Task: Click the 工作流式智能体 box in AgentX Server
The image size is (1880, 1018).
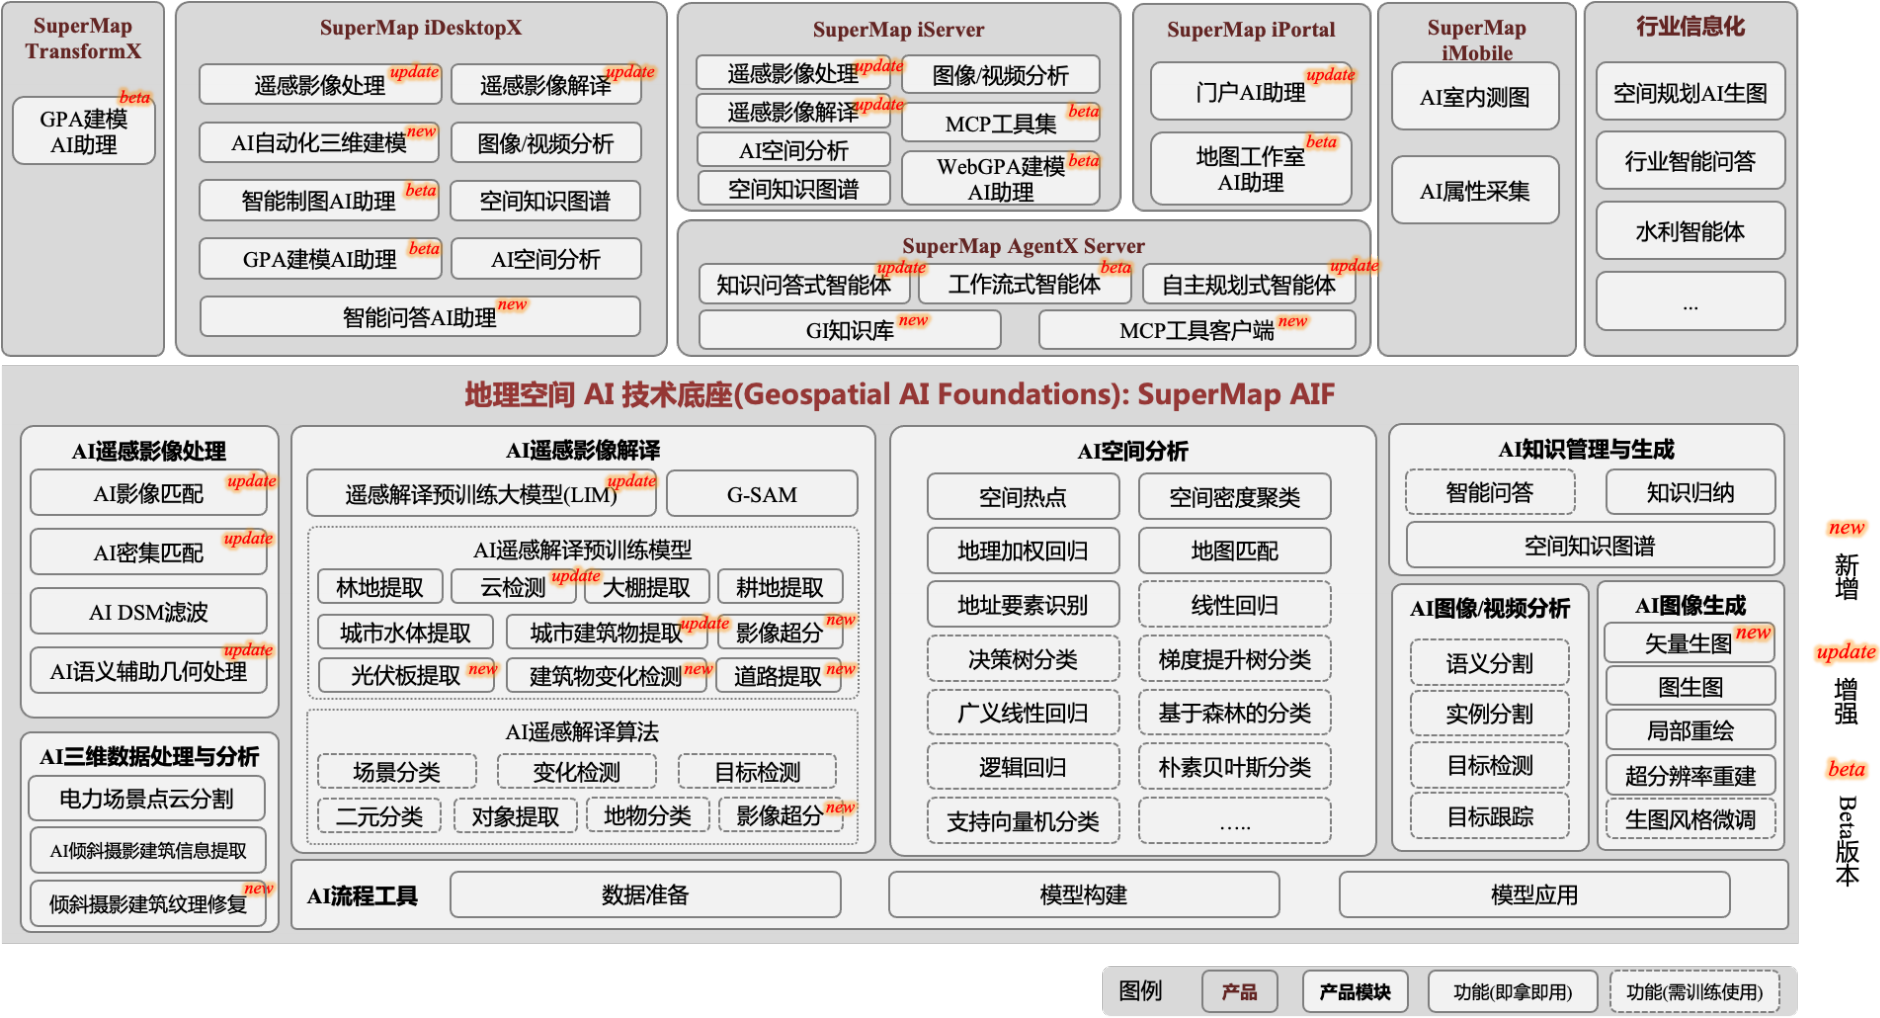Action: (x=1024, y=285)
